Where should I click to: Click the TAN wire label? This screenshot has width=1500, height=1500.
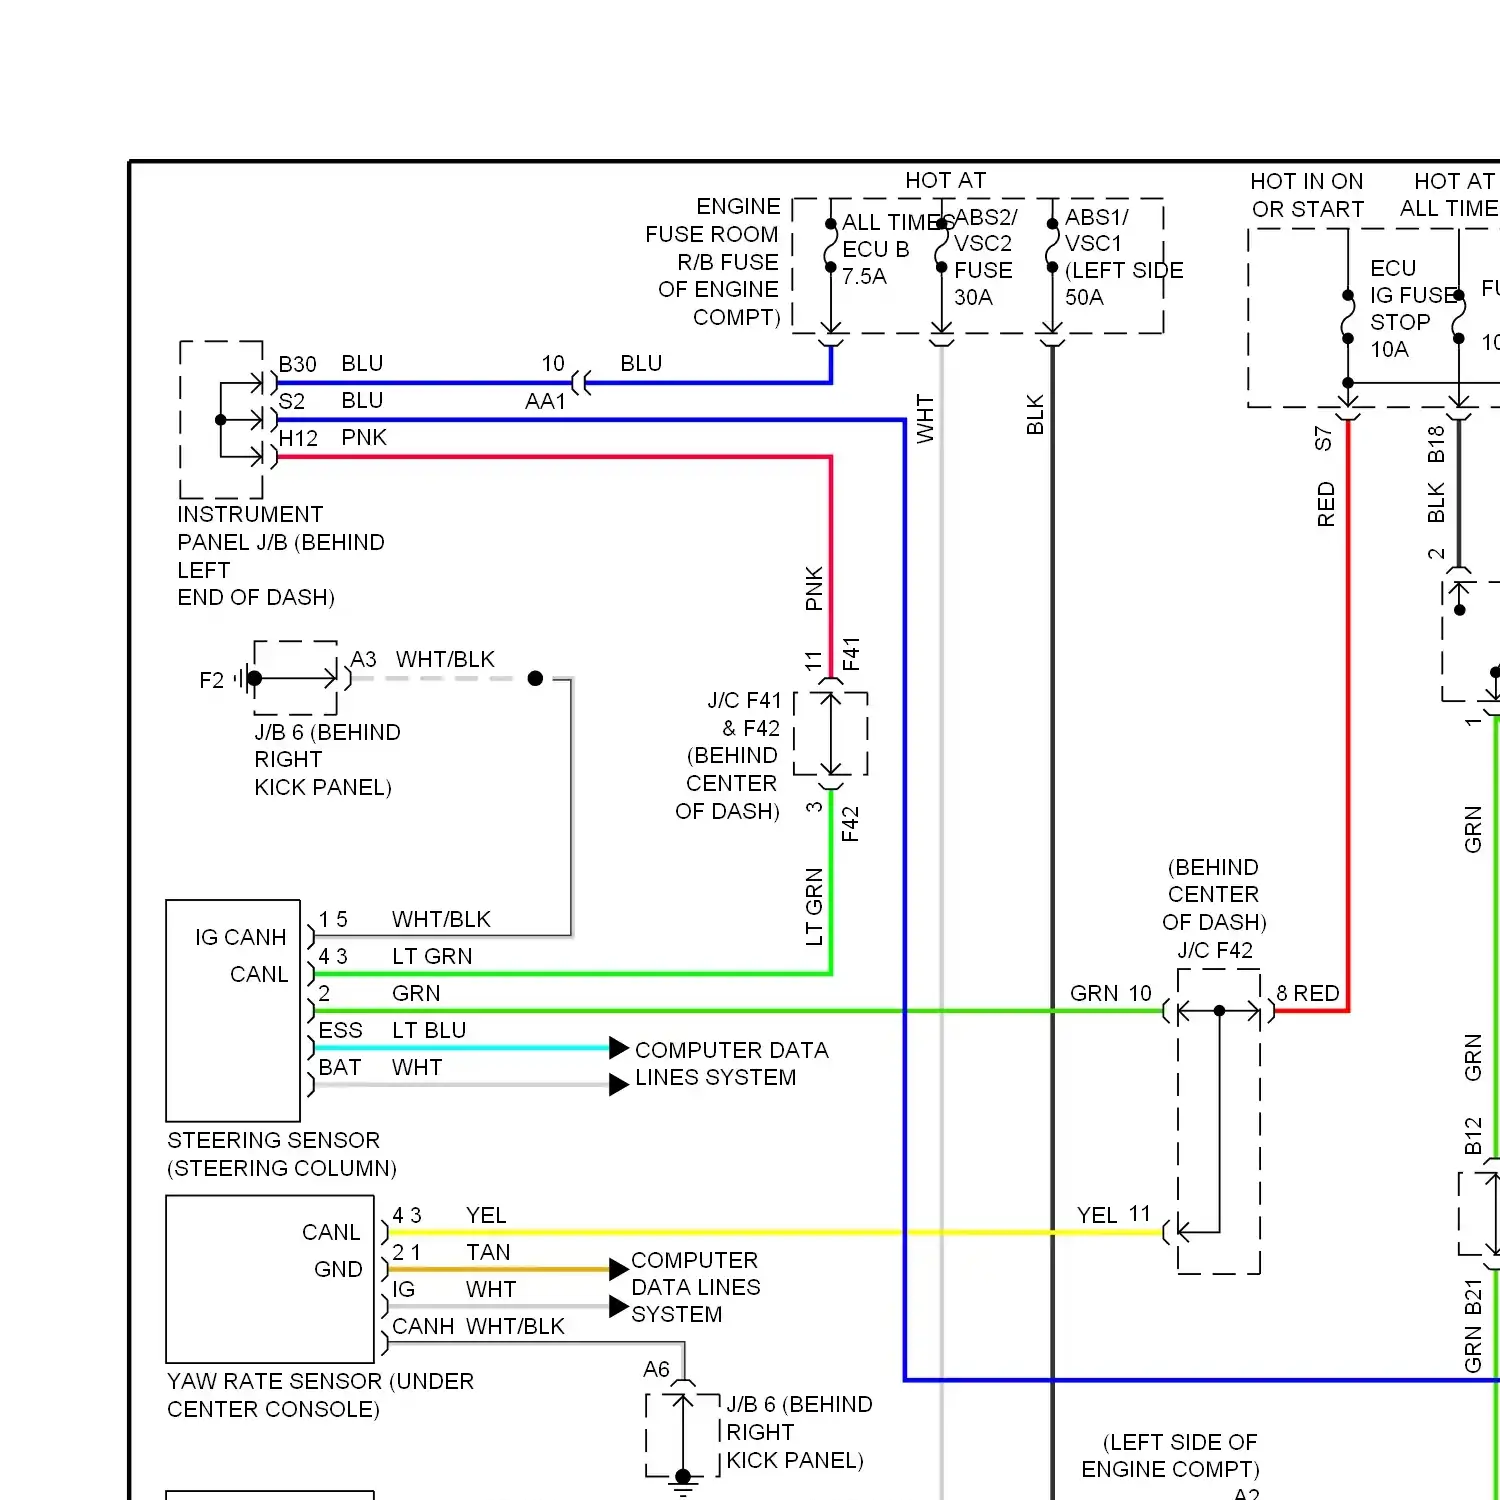click(488, 1252)
